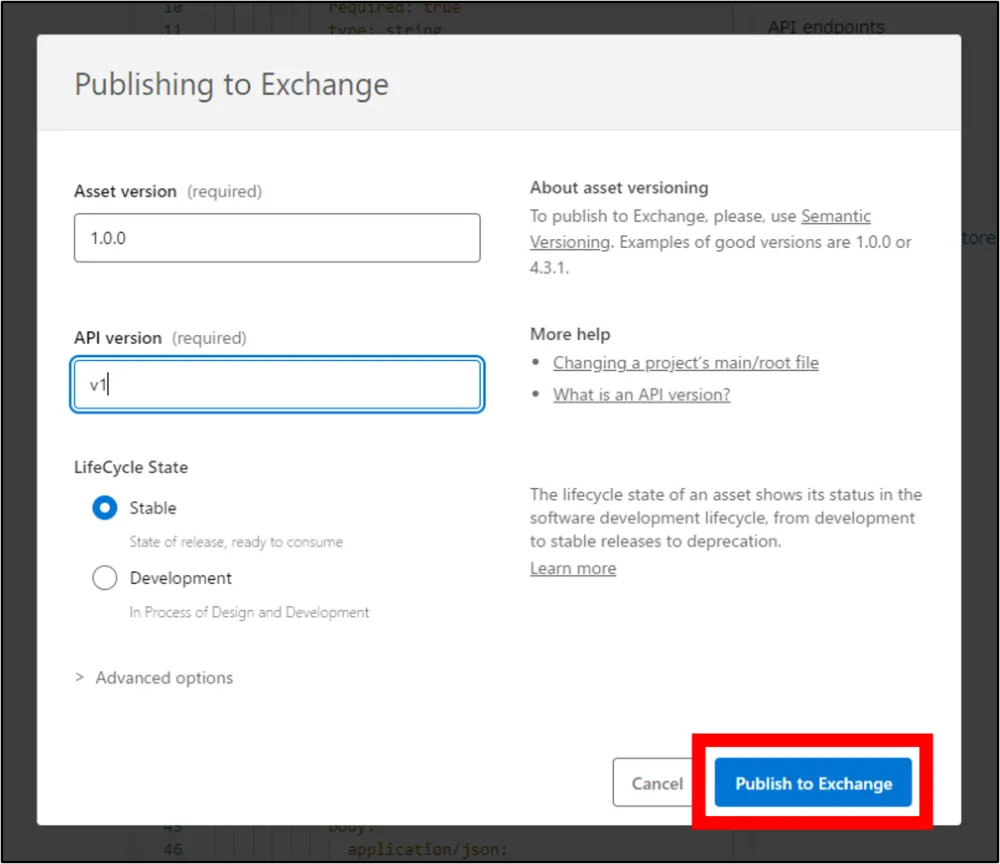
Task: Click 'API endpoints' text in background window
Action: pyautogui.click(x=826, y=27)
